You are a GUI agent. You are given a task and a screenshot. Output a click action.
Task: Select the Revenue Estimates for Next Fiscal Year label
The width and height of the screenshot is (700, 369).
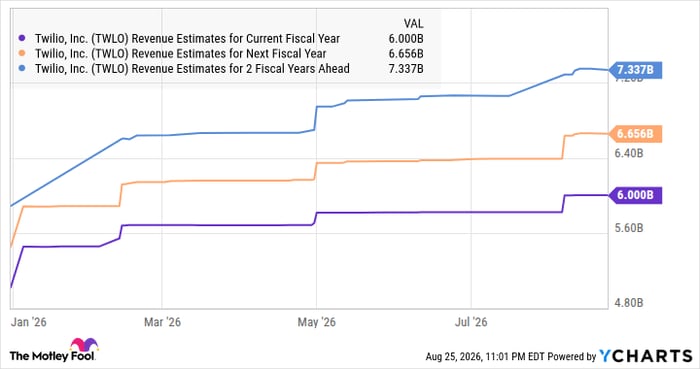tap(181, 54)
